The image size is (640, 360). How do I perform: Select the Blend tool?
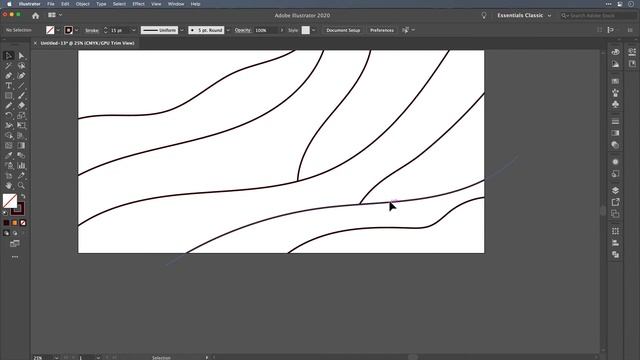21,156
